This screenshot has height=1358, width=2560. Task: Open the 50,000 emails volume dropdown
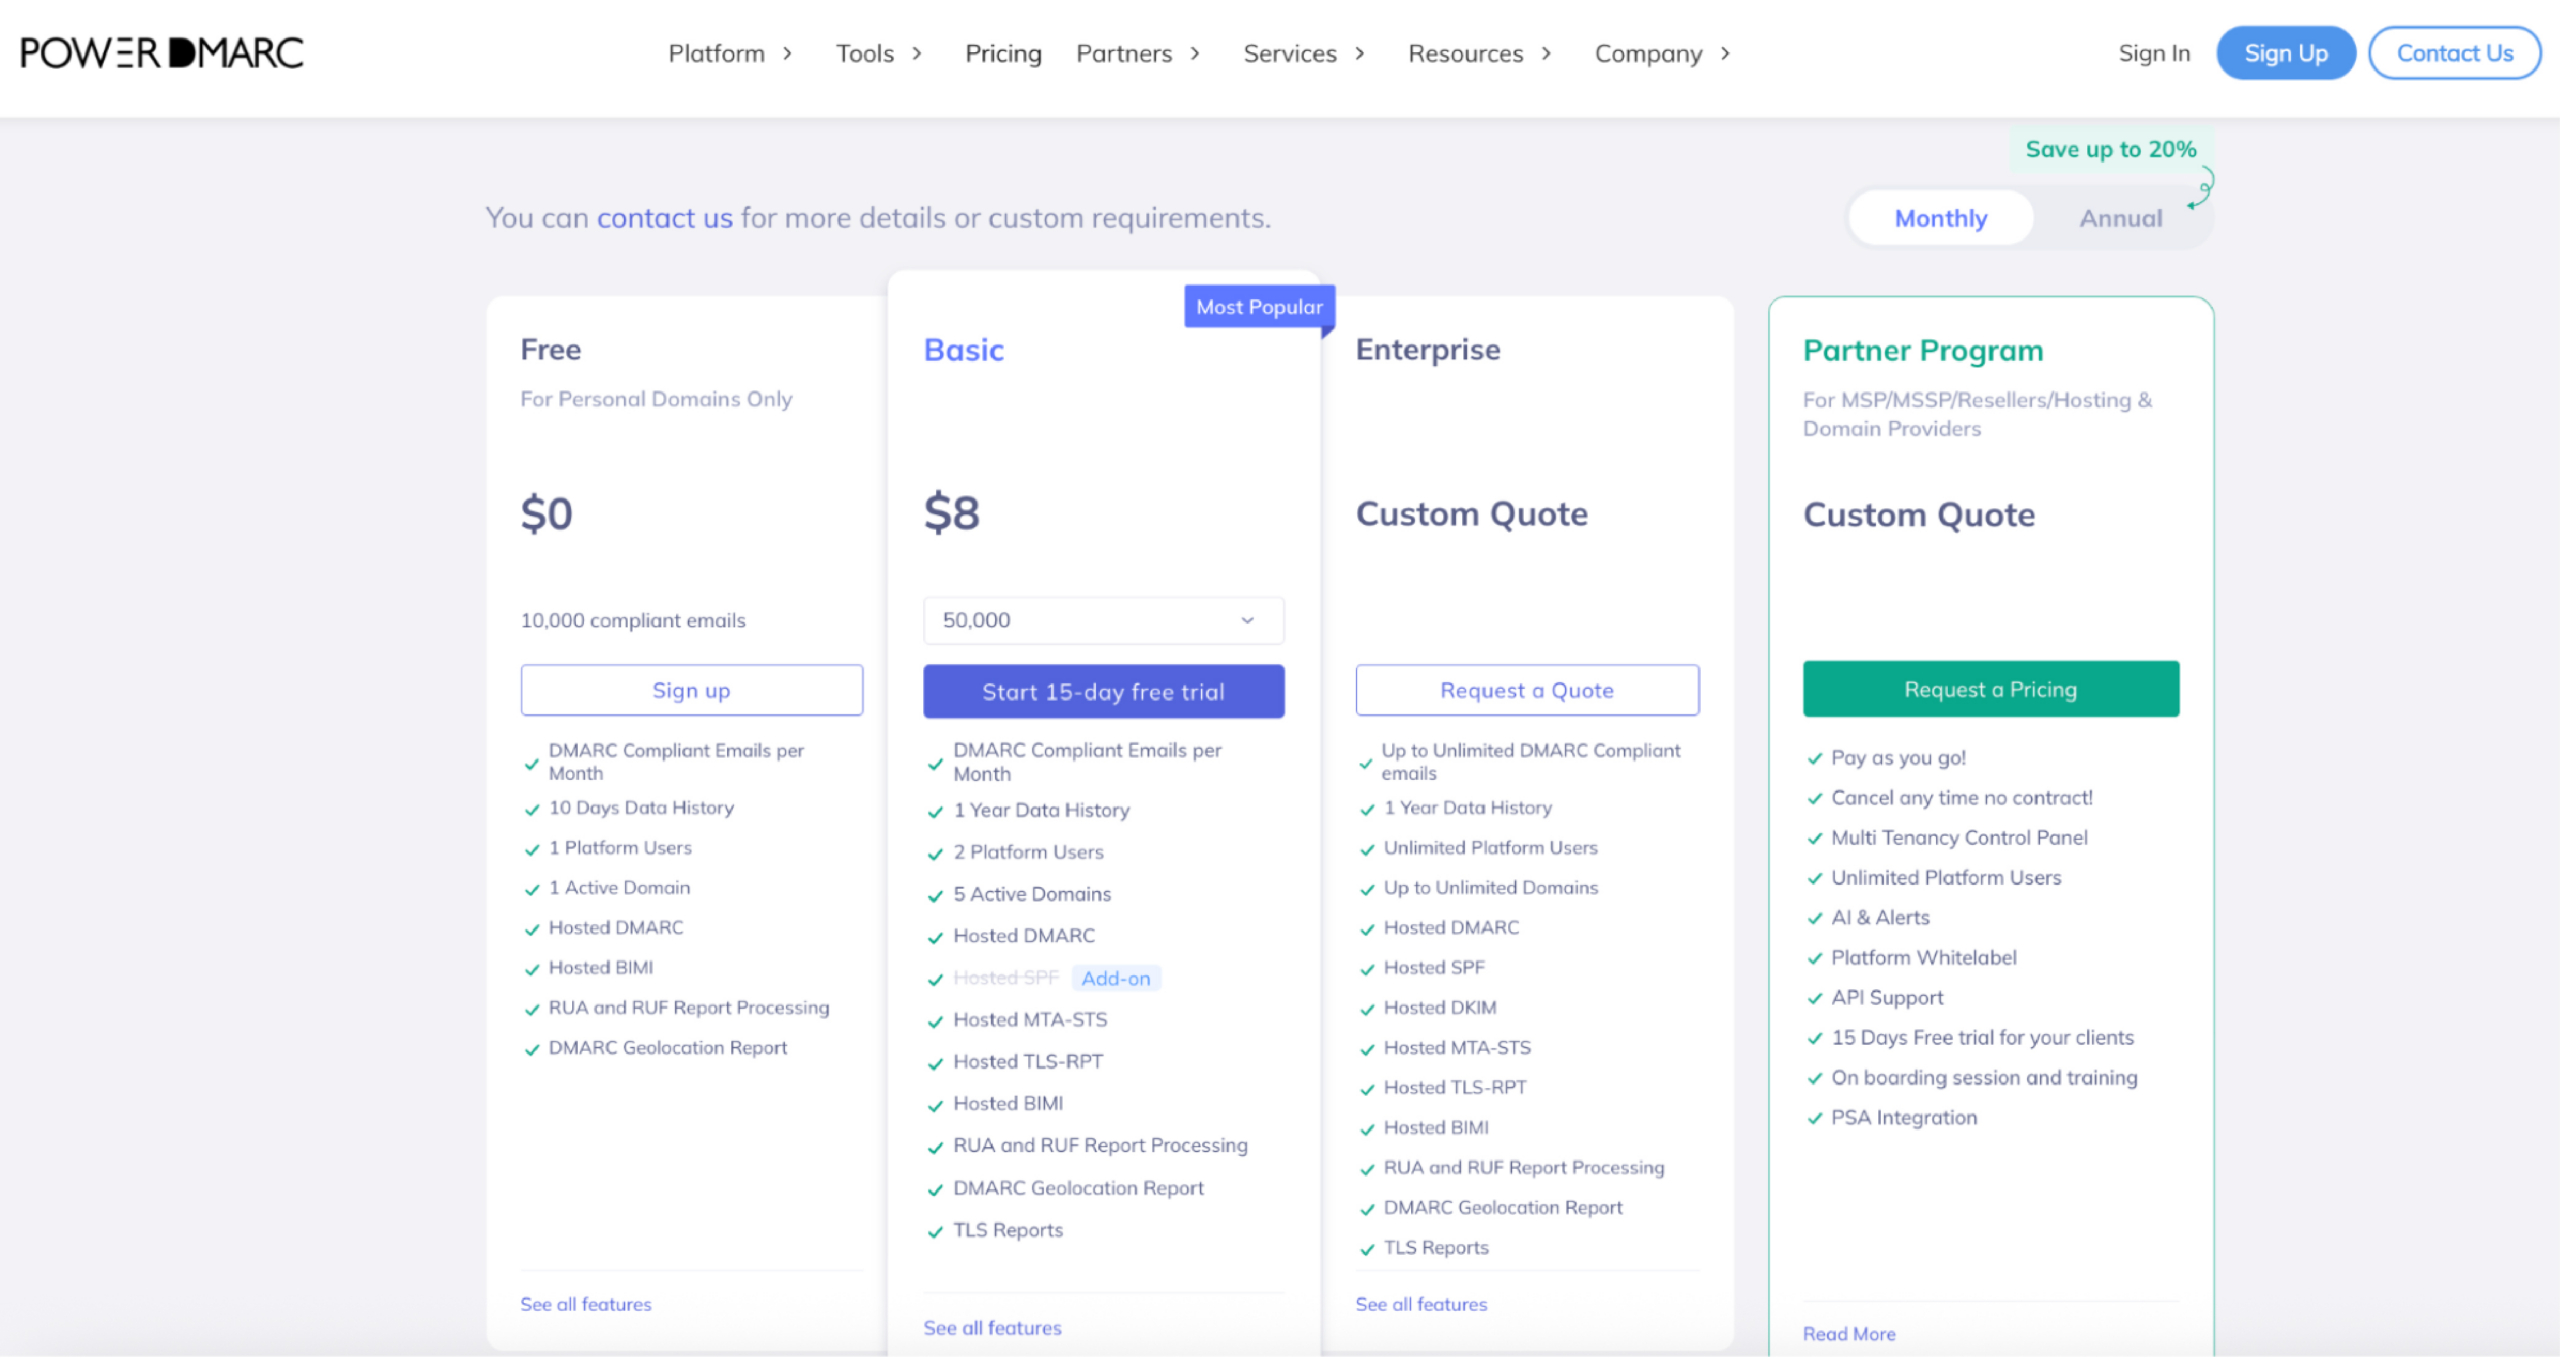(x=1103, y=620)
